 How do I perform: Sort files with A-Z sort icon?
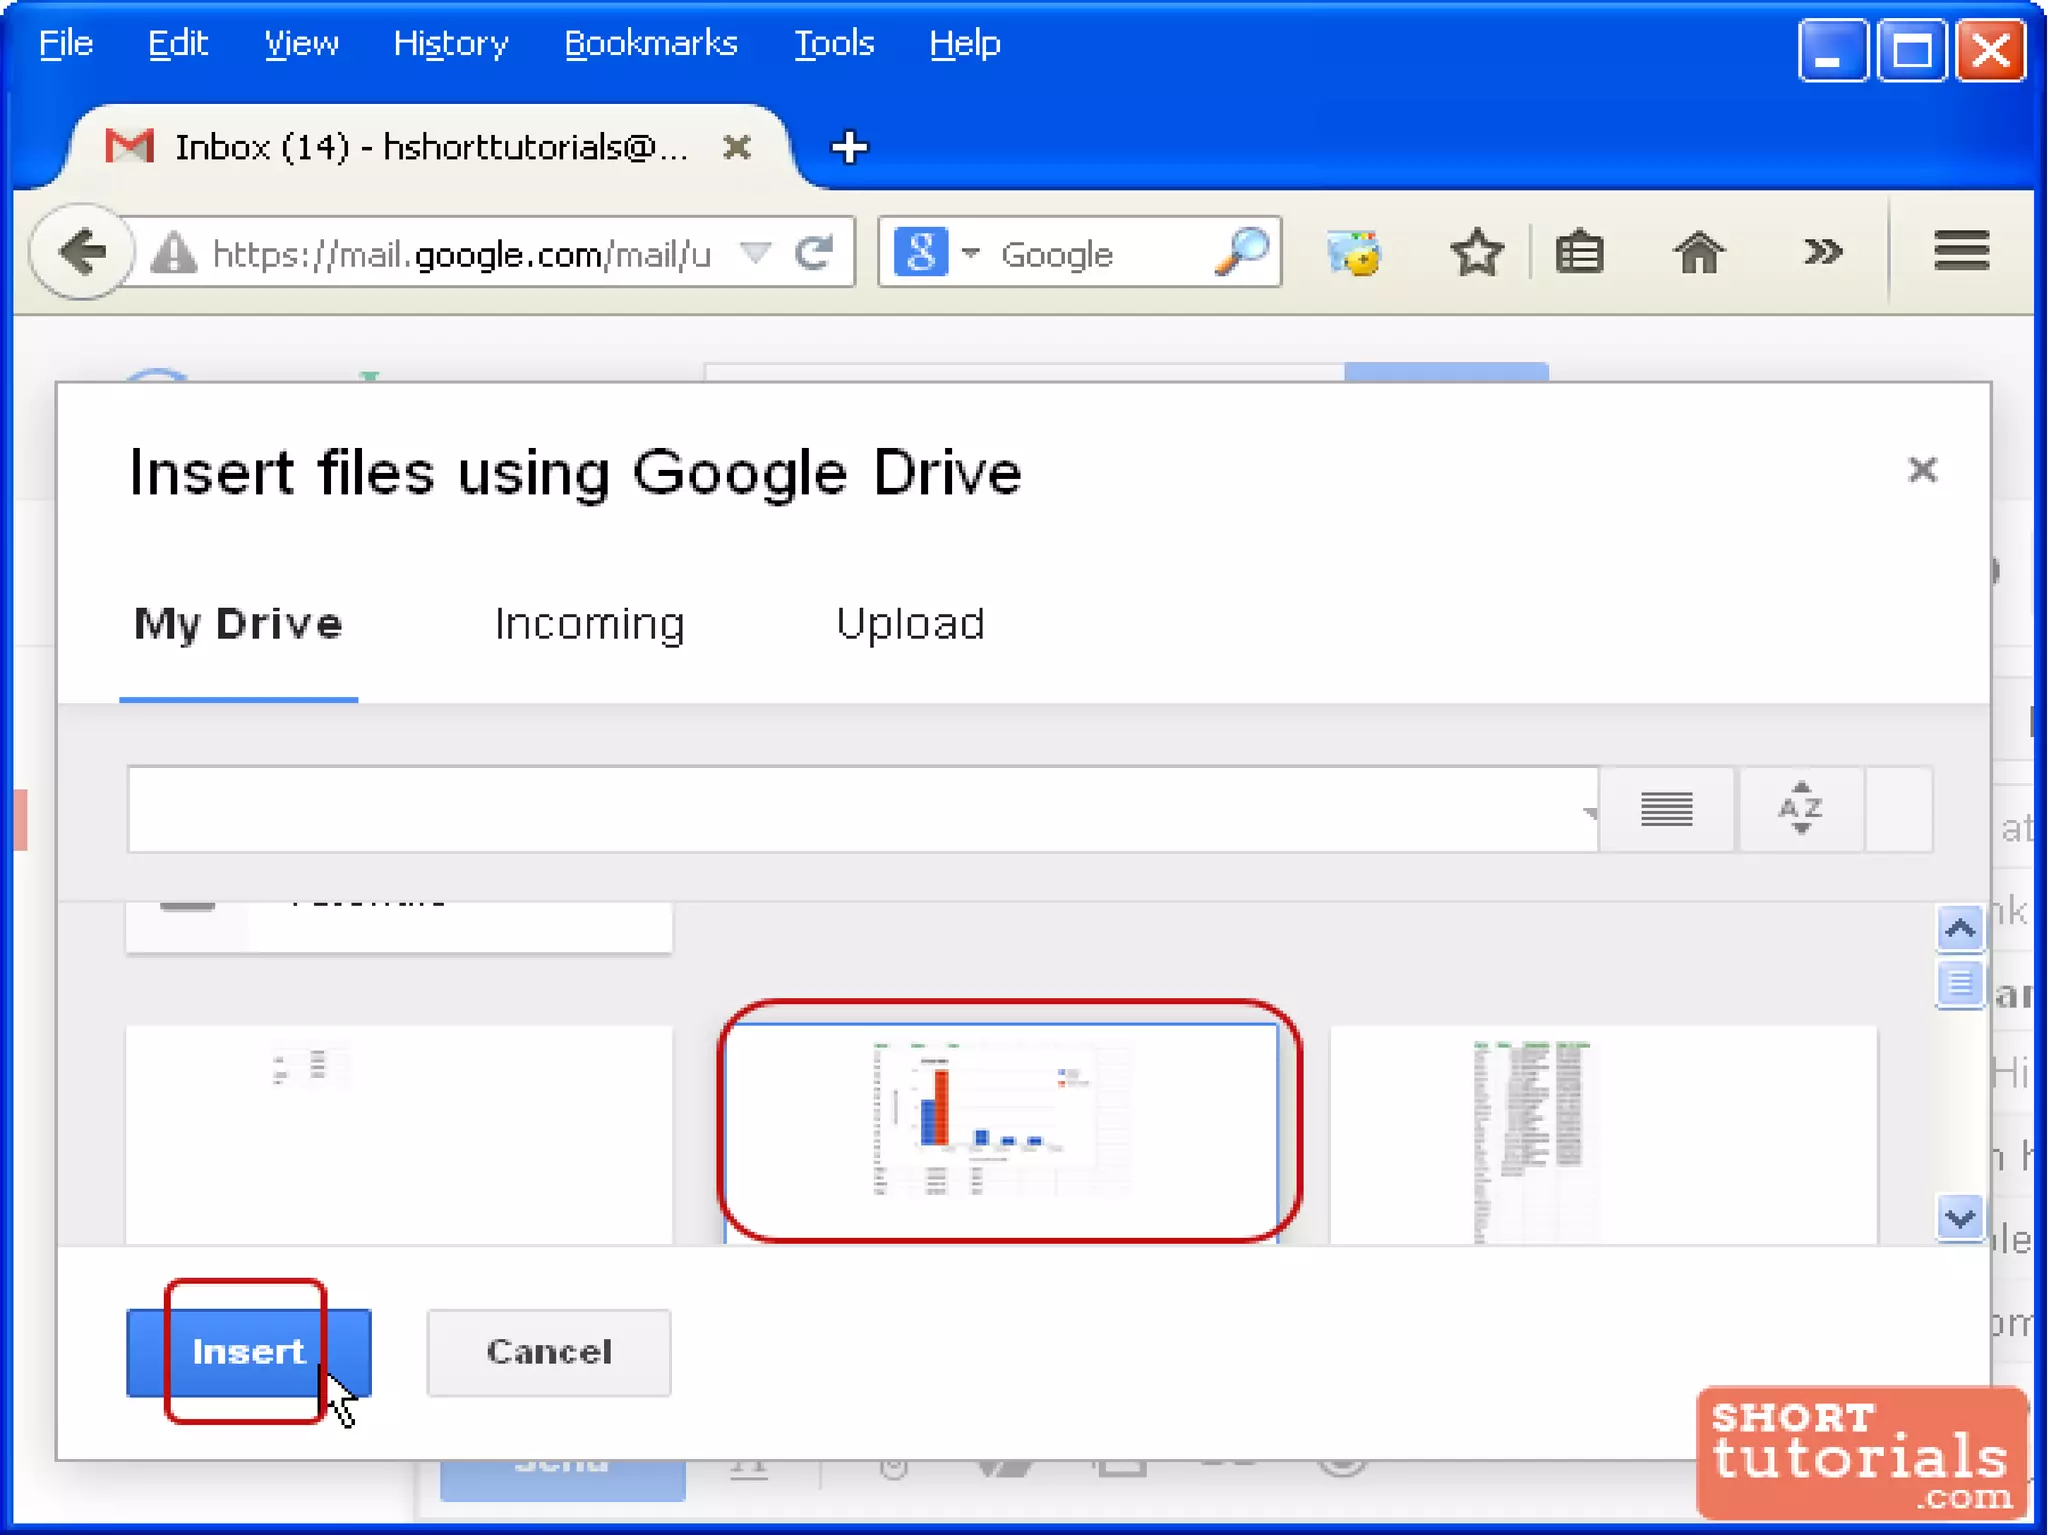click(x=1800, y=809)
